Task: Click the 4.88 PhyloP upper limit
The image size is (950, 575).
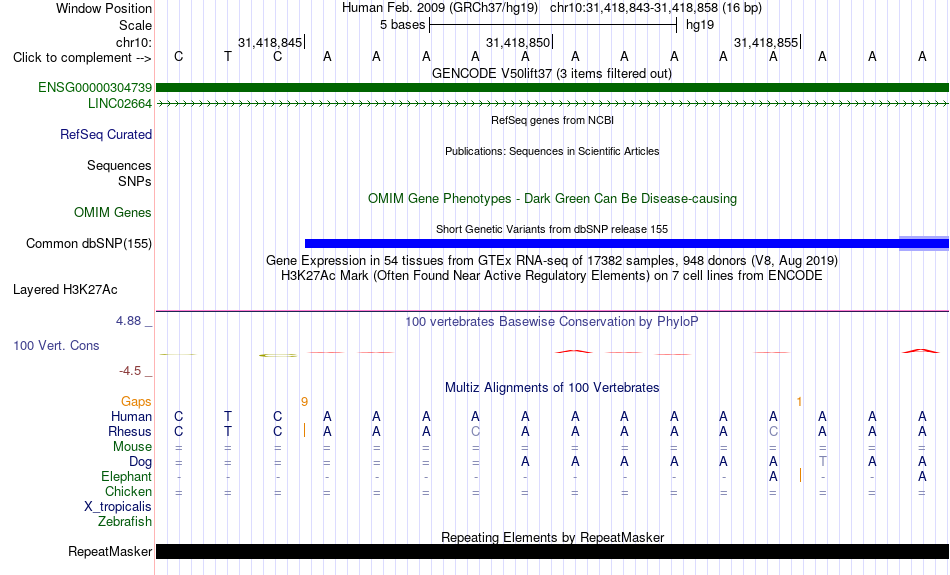Action: tap(128, 321)
